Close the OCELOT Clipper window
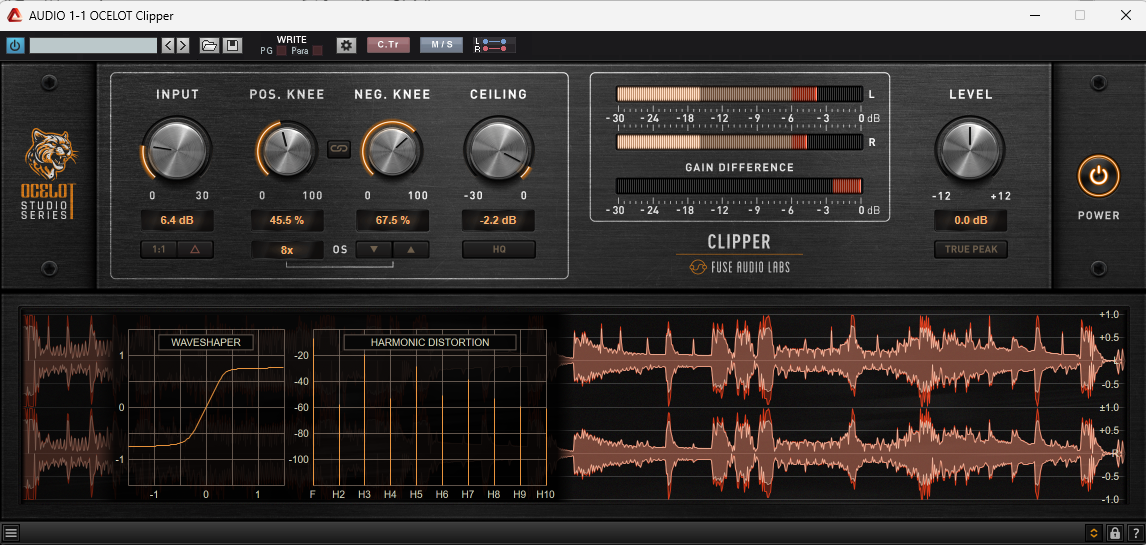The height and width of the screenshot is (545, 1146). (1125, 15)
